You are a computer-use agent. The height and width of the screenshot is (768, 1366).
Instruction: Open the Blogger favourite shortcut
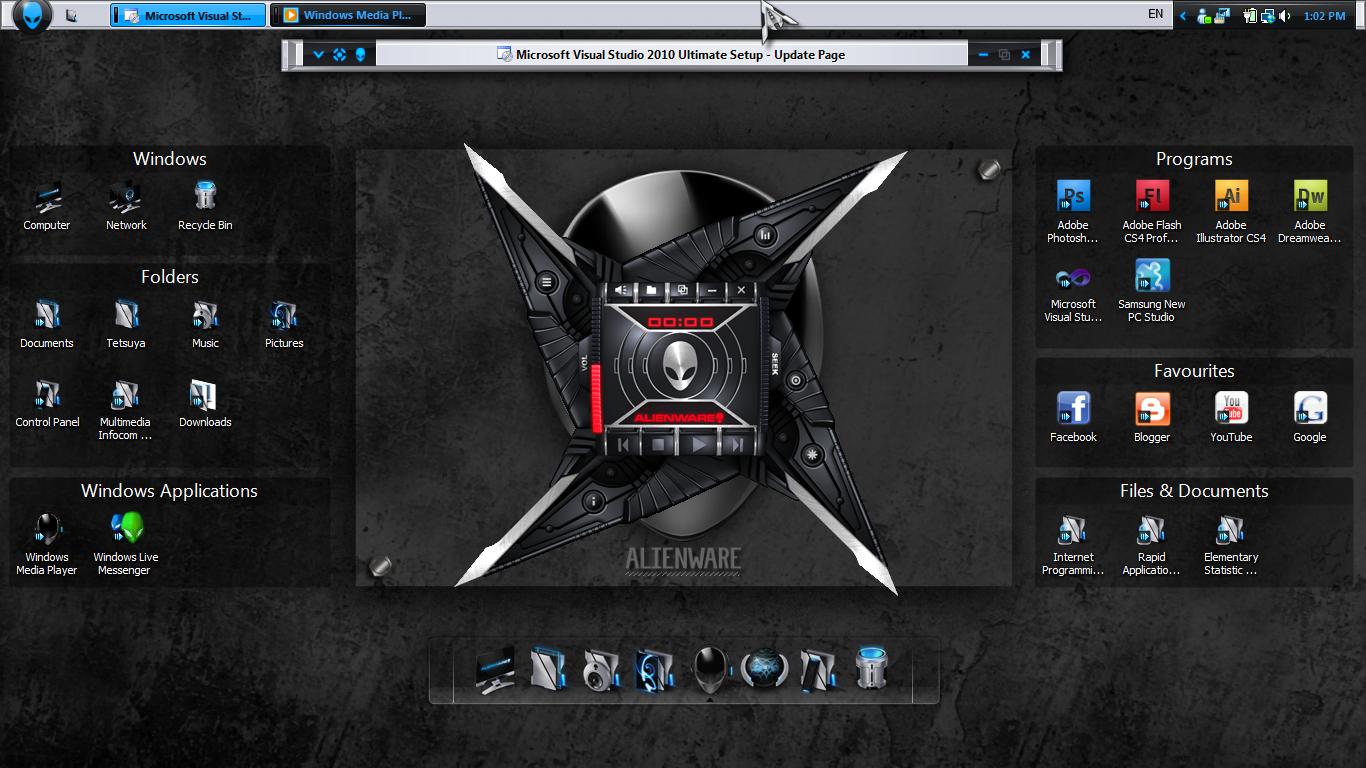point(1152,418)
